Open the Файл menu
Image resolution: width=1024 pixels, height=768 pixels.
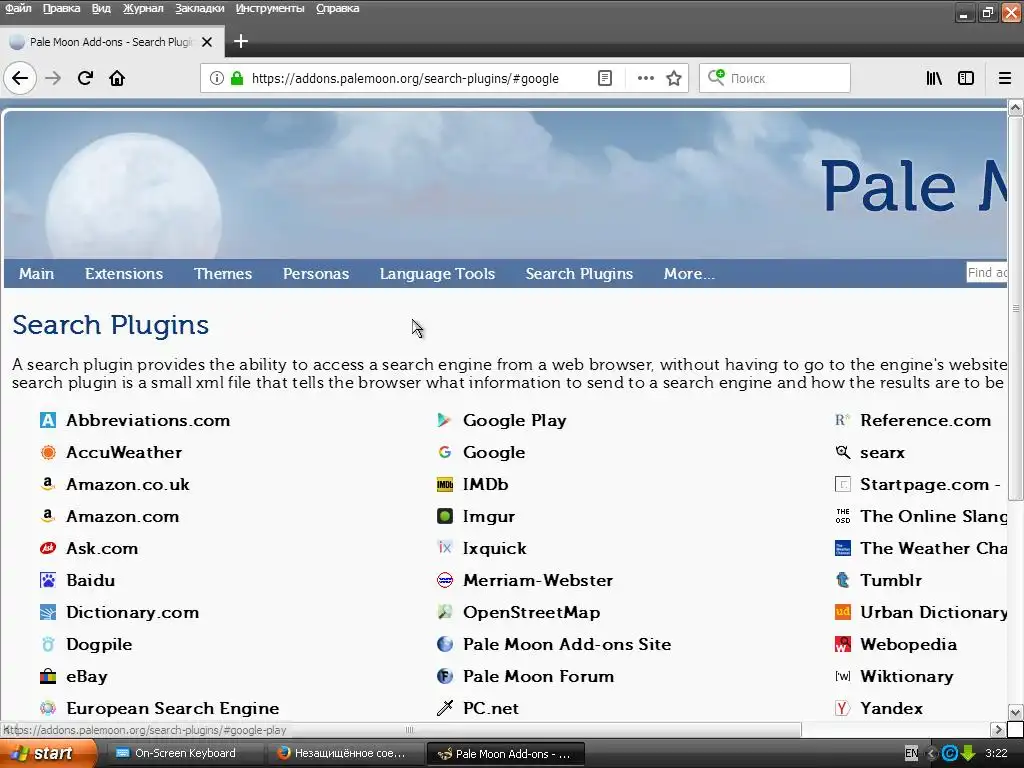tap(18, 8)
